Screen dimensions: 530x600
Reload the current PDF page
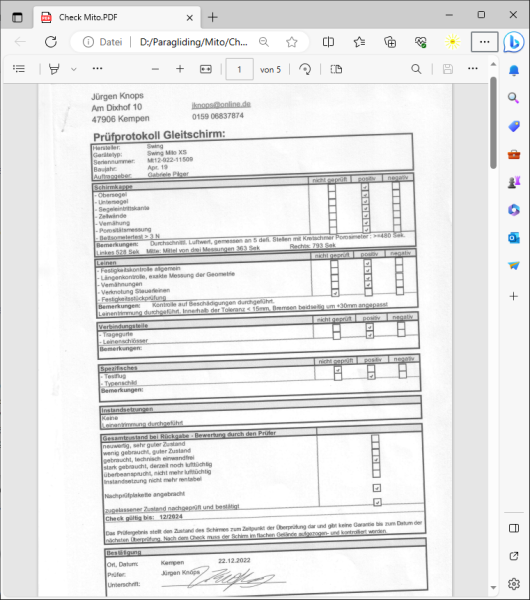(x=51, y=42)
